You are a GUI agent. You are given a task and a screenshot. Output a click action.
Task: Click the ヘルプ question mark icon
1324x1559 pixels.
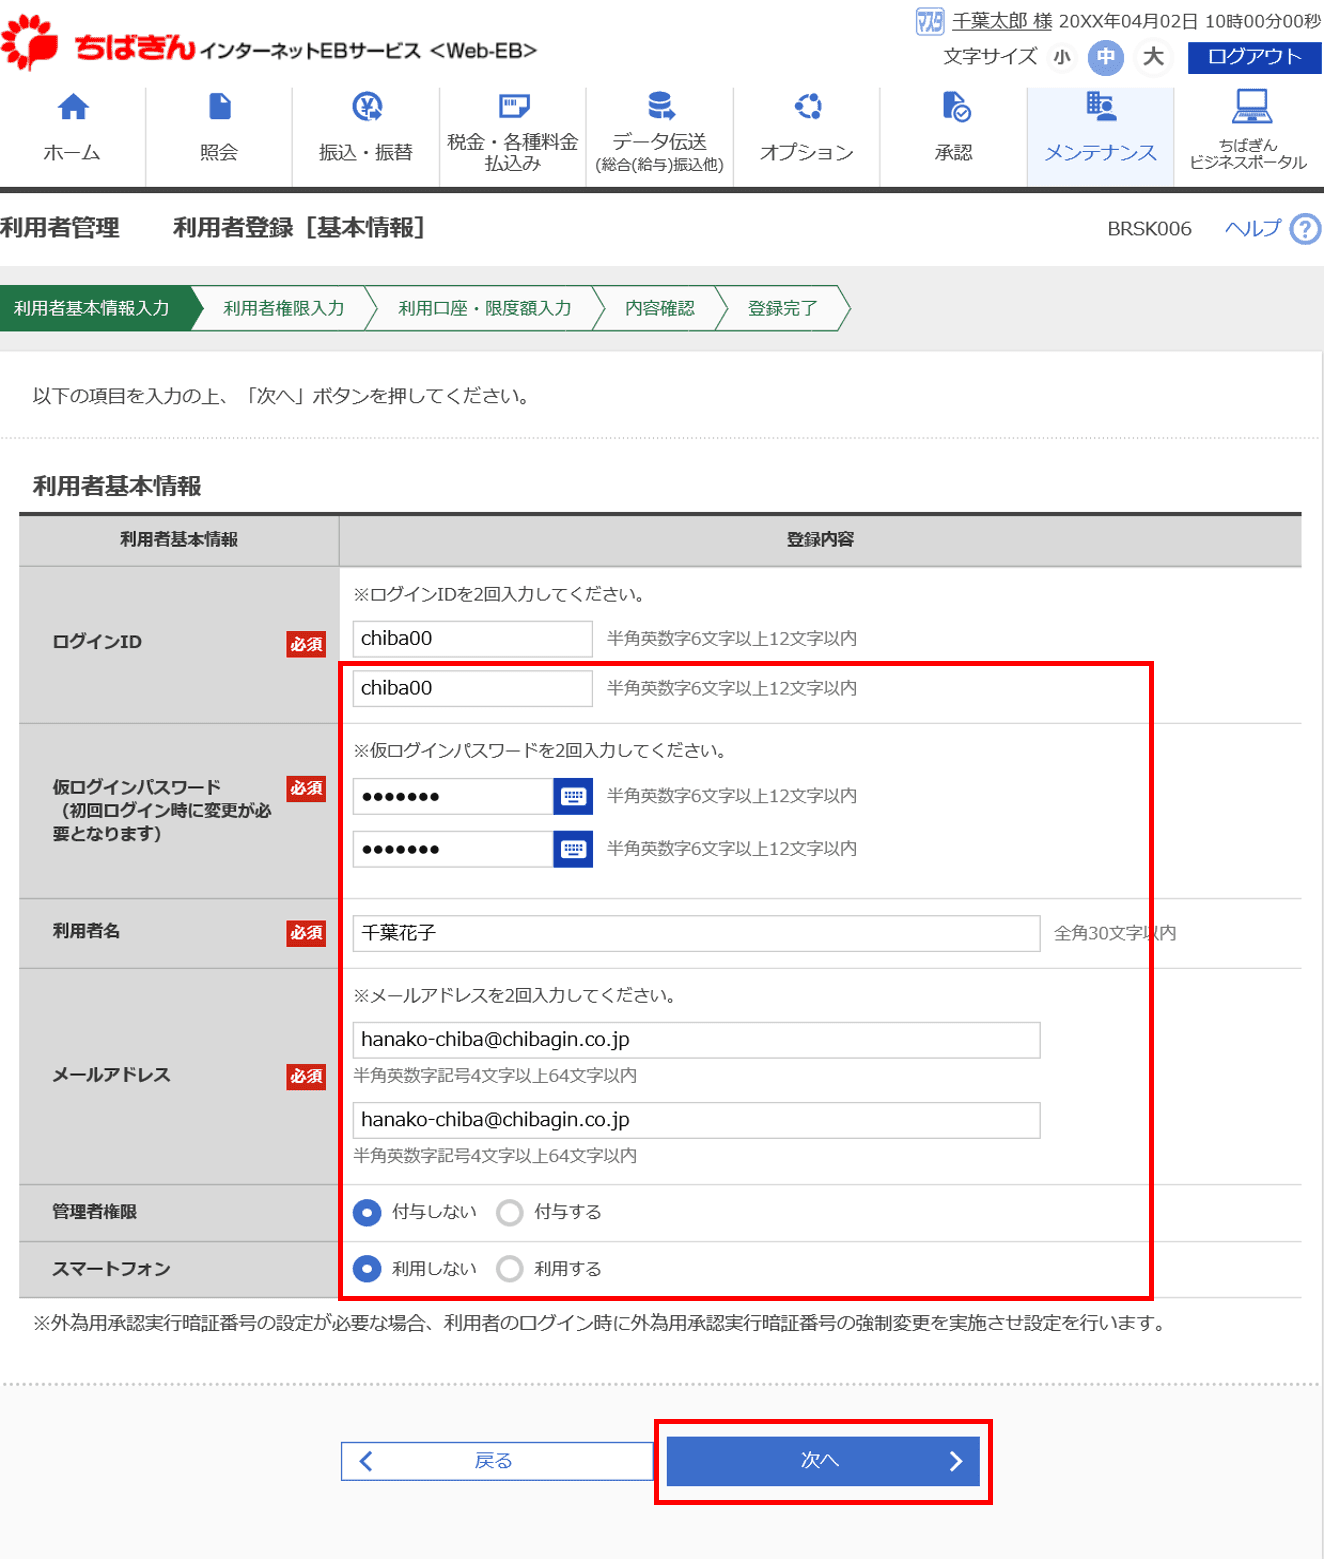[1305, 229]
